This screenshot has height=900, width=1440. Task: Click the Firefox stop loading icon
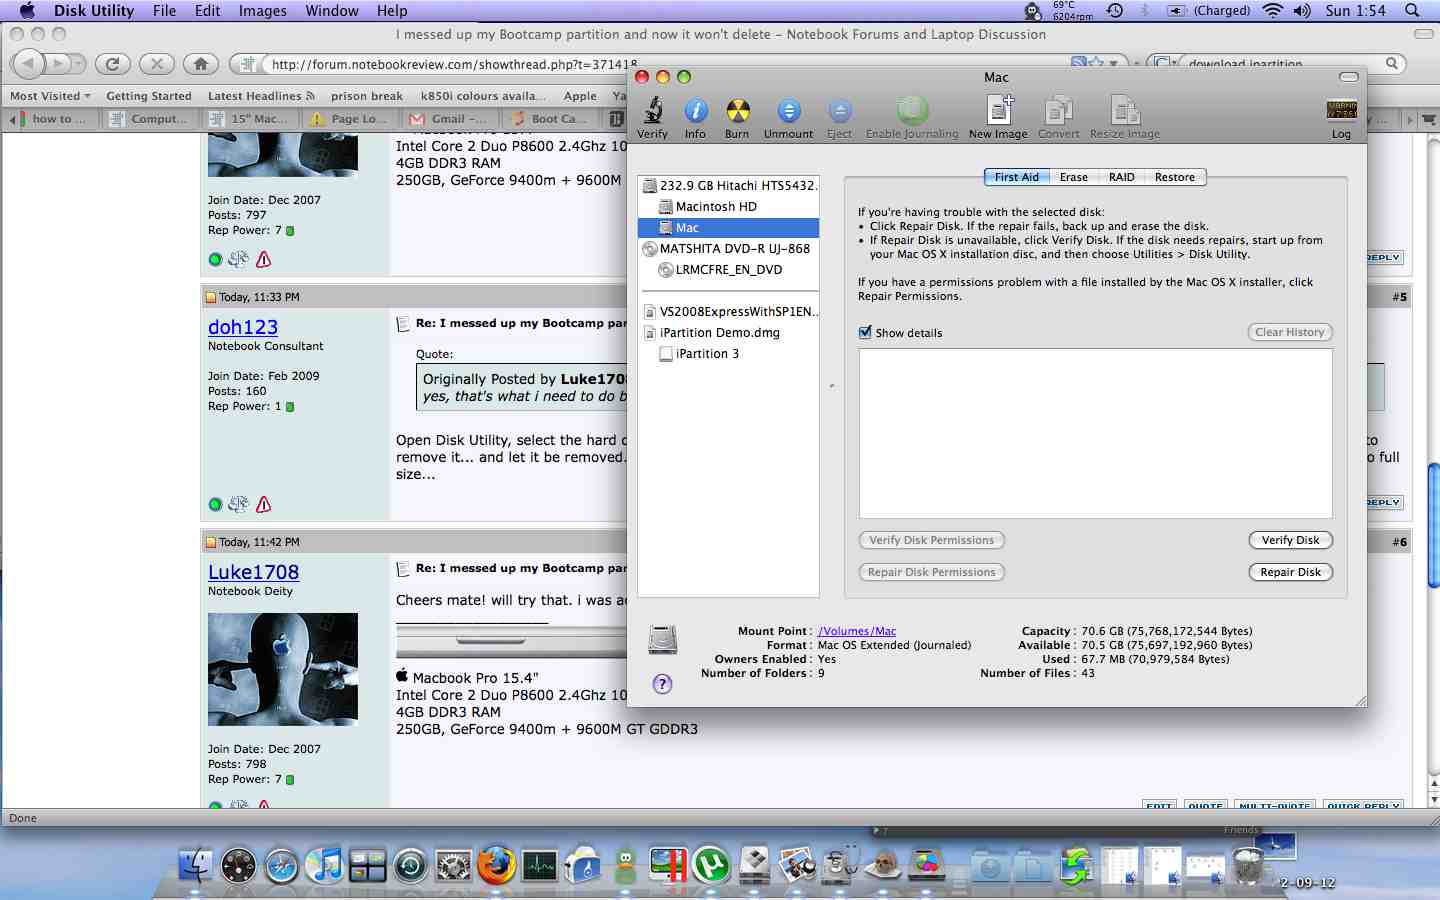(156, 64)
